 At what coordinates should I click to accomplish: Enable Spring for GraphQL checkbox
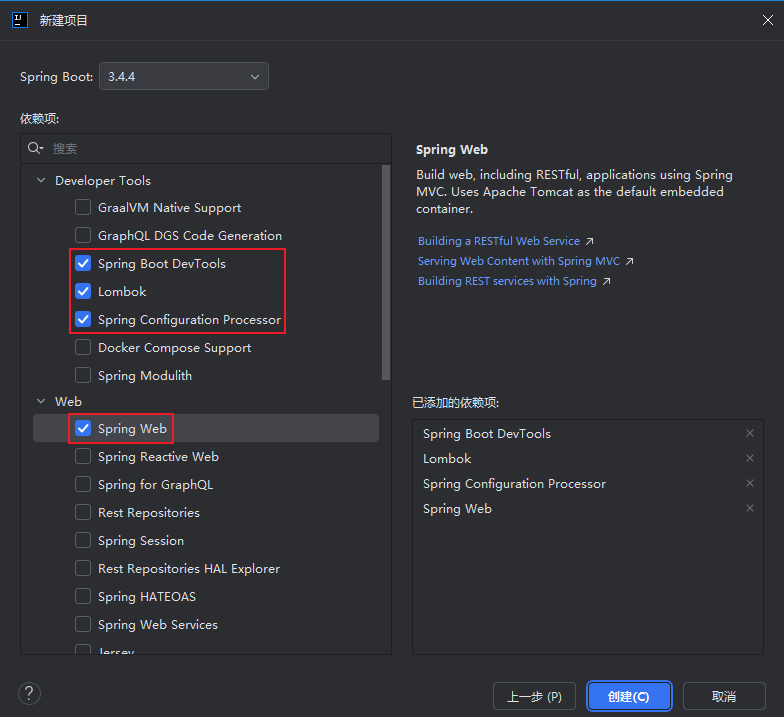pyautogui.click(x=83, y=484)
